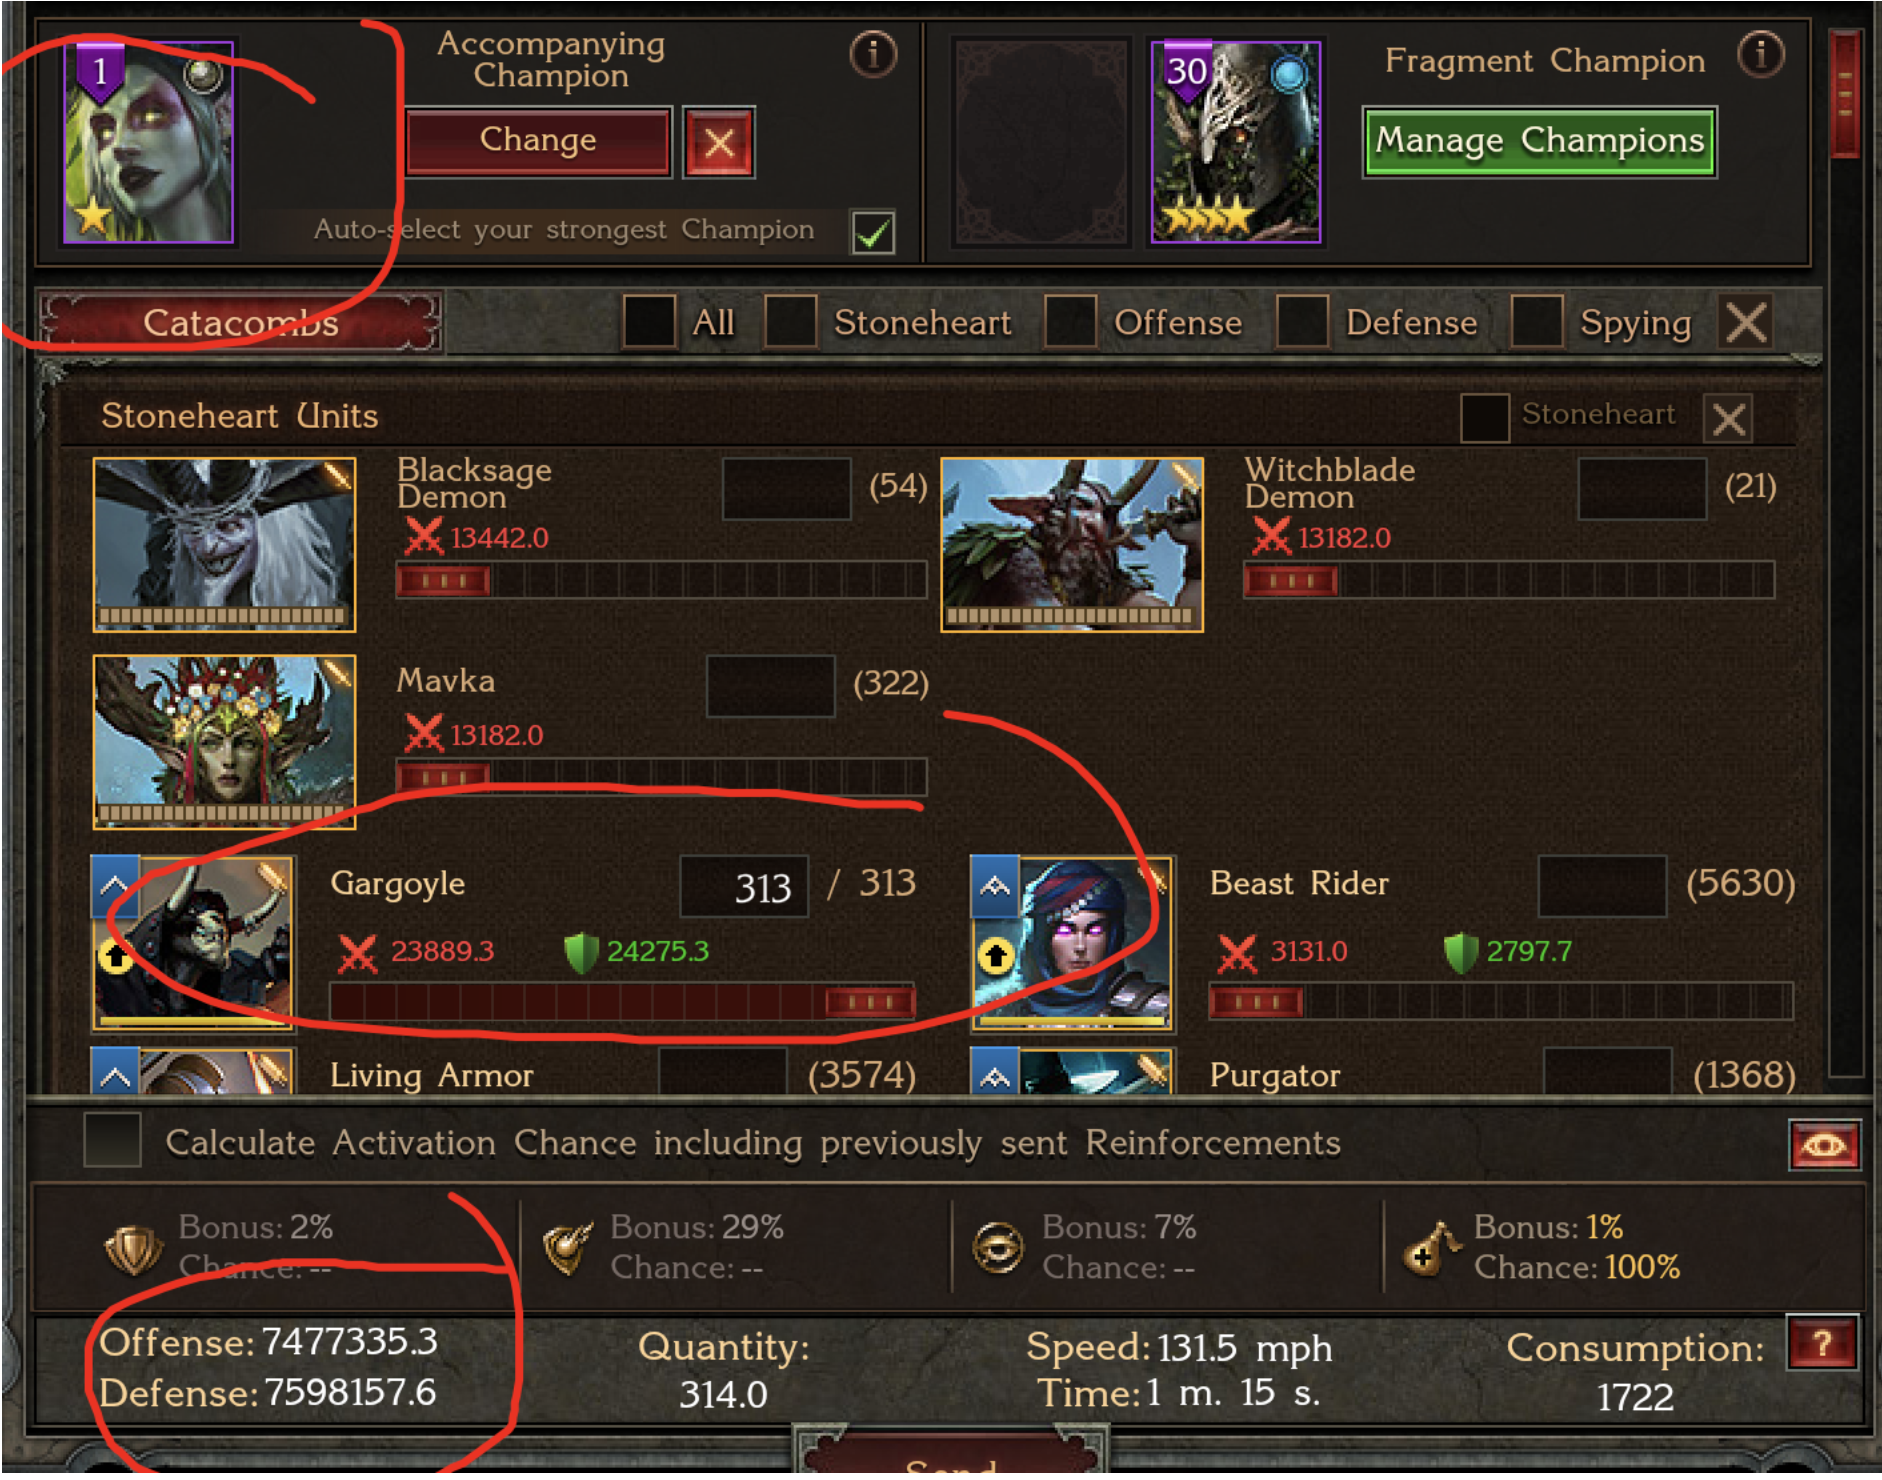The image size is (1882, 1480).
Task: Click the Purgator upgrade chevron
Action: (994, 1072)
